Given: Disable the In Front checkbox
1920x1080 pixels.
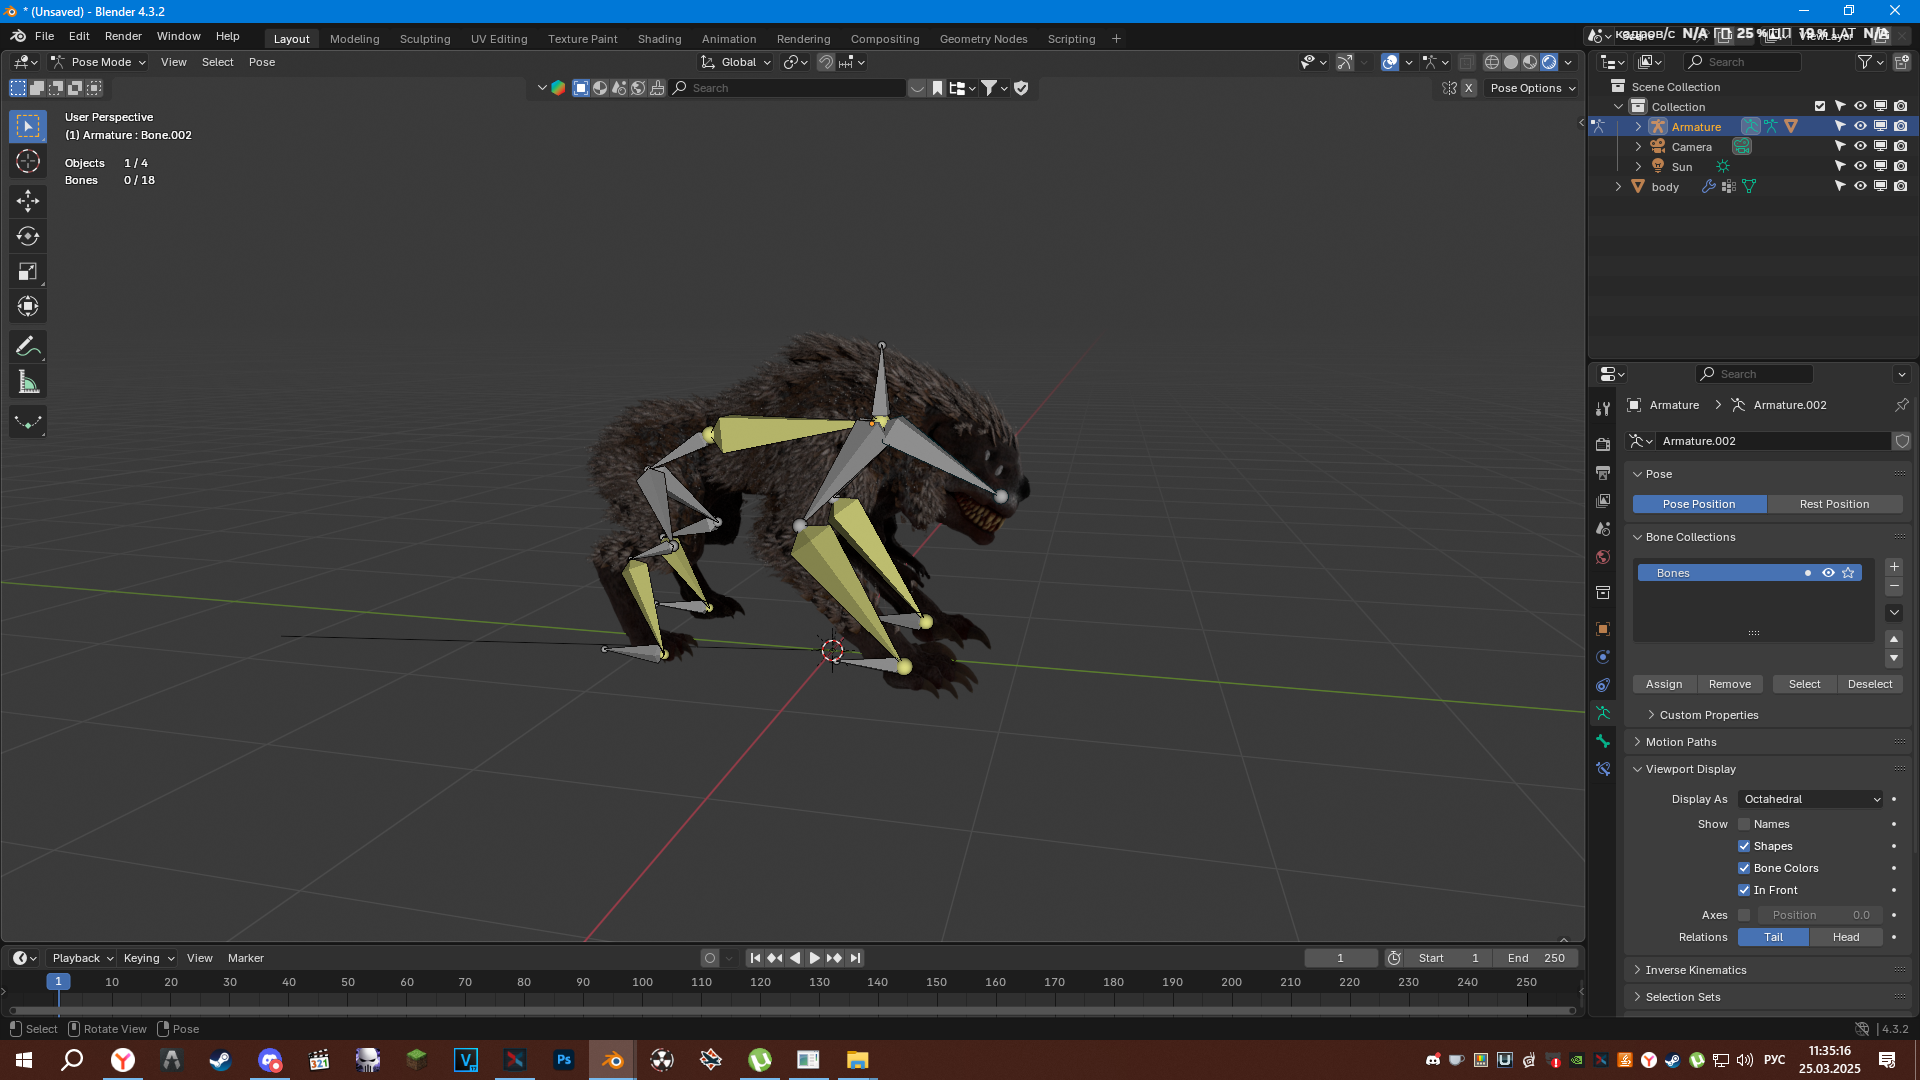Looking at the screenshot, I should click(x=1744, y=890).
